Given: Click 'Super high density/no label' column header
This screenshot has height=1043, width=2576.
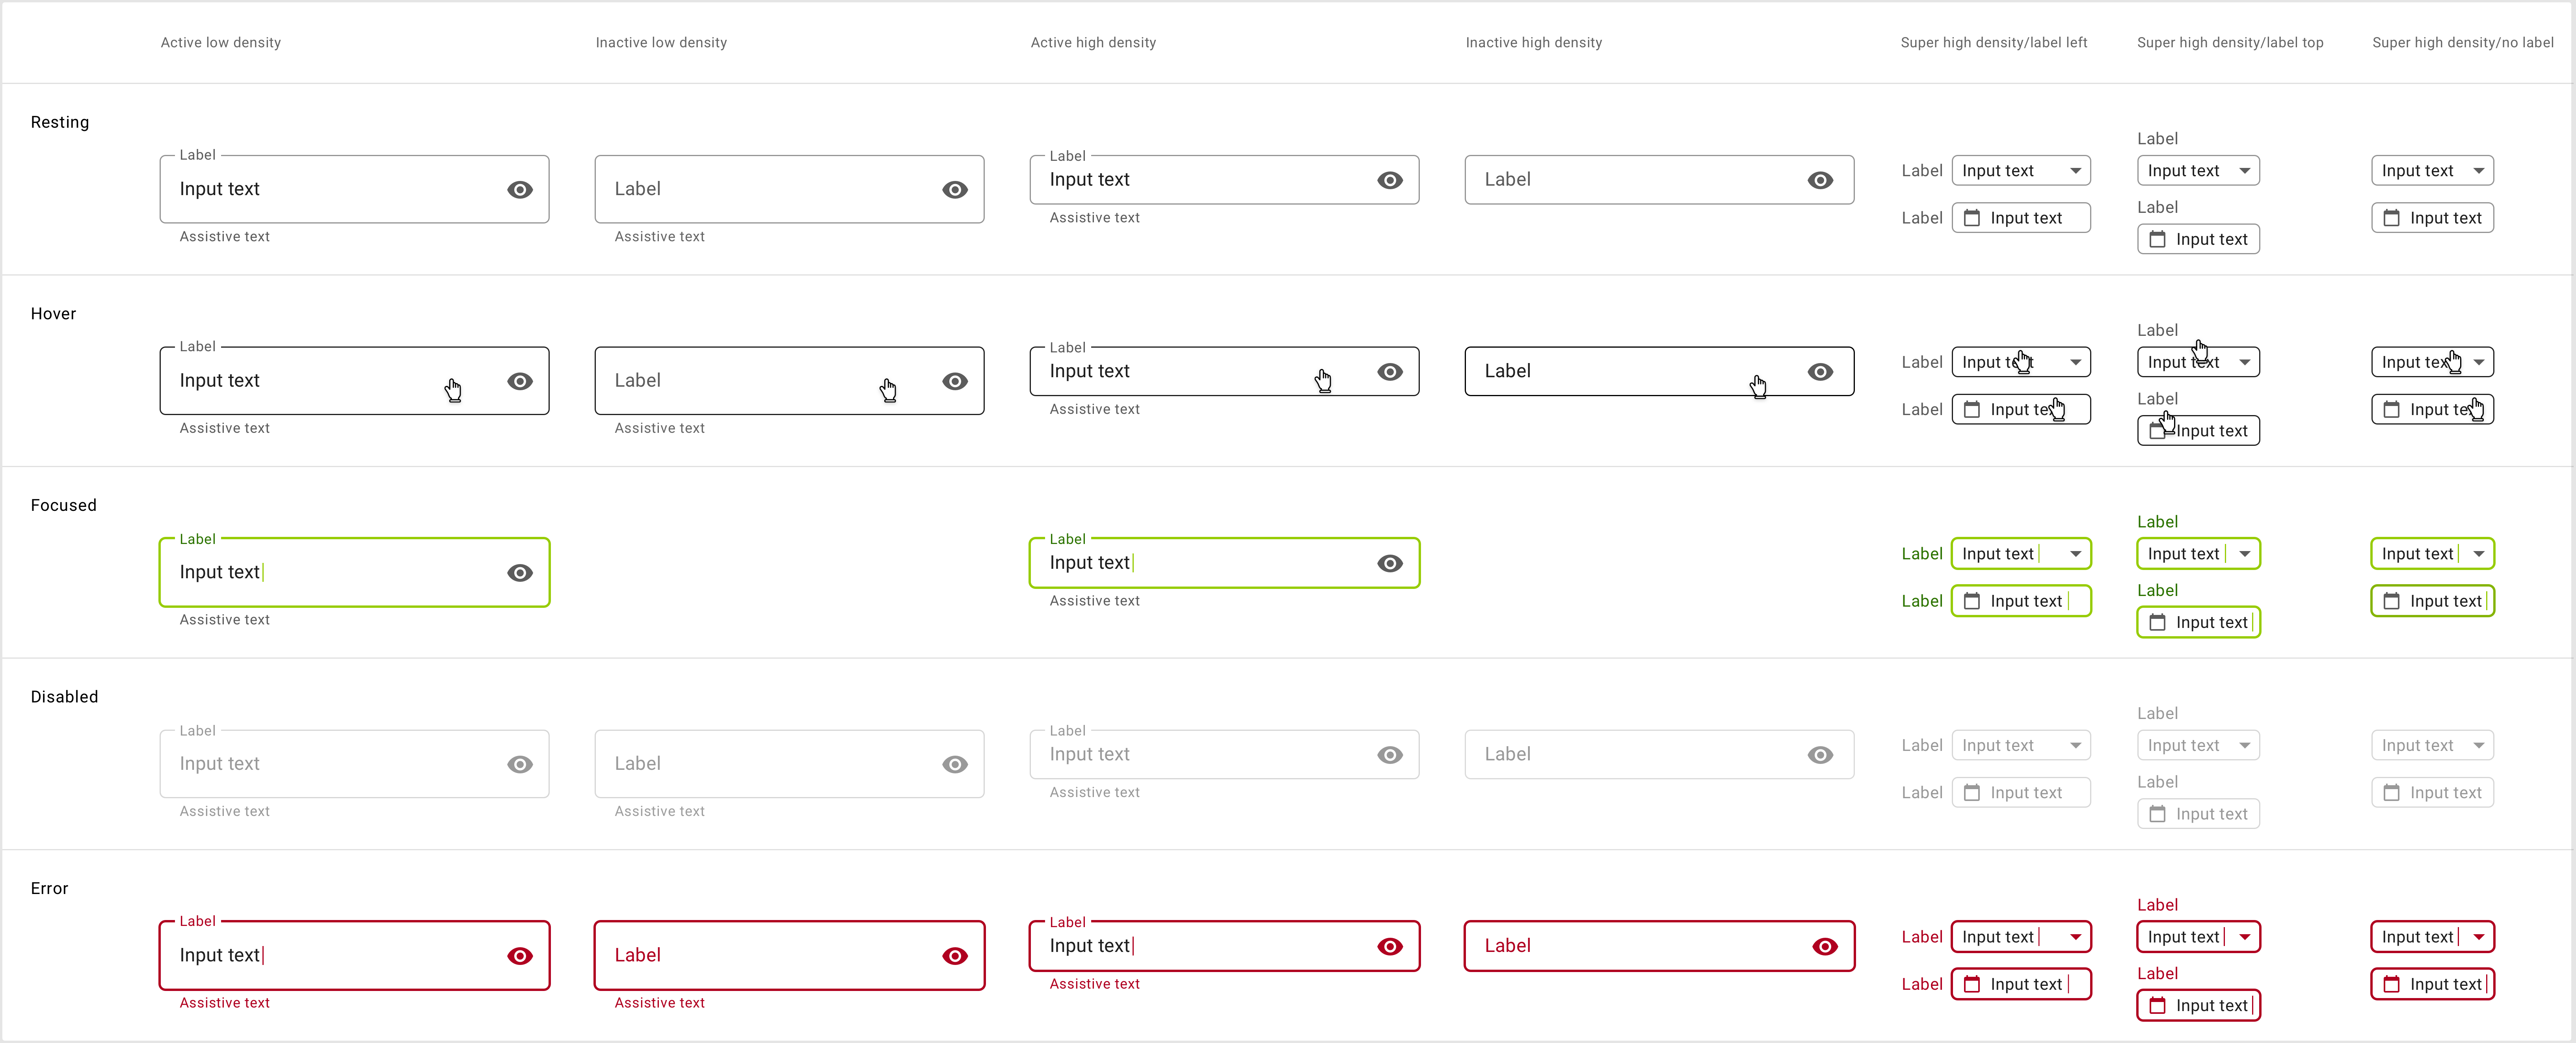Looking at the screenshot, I should (2462, 42).
